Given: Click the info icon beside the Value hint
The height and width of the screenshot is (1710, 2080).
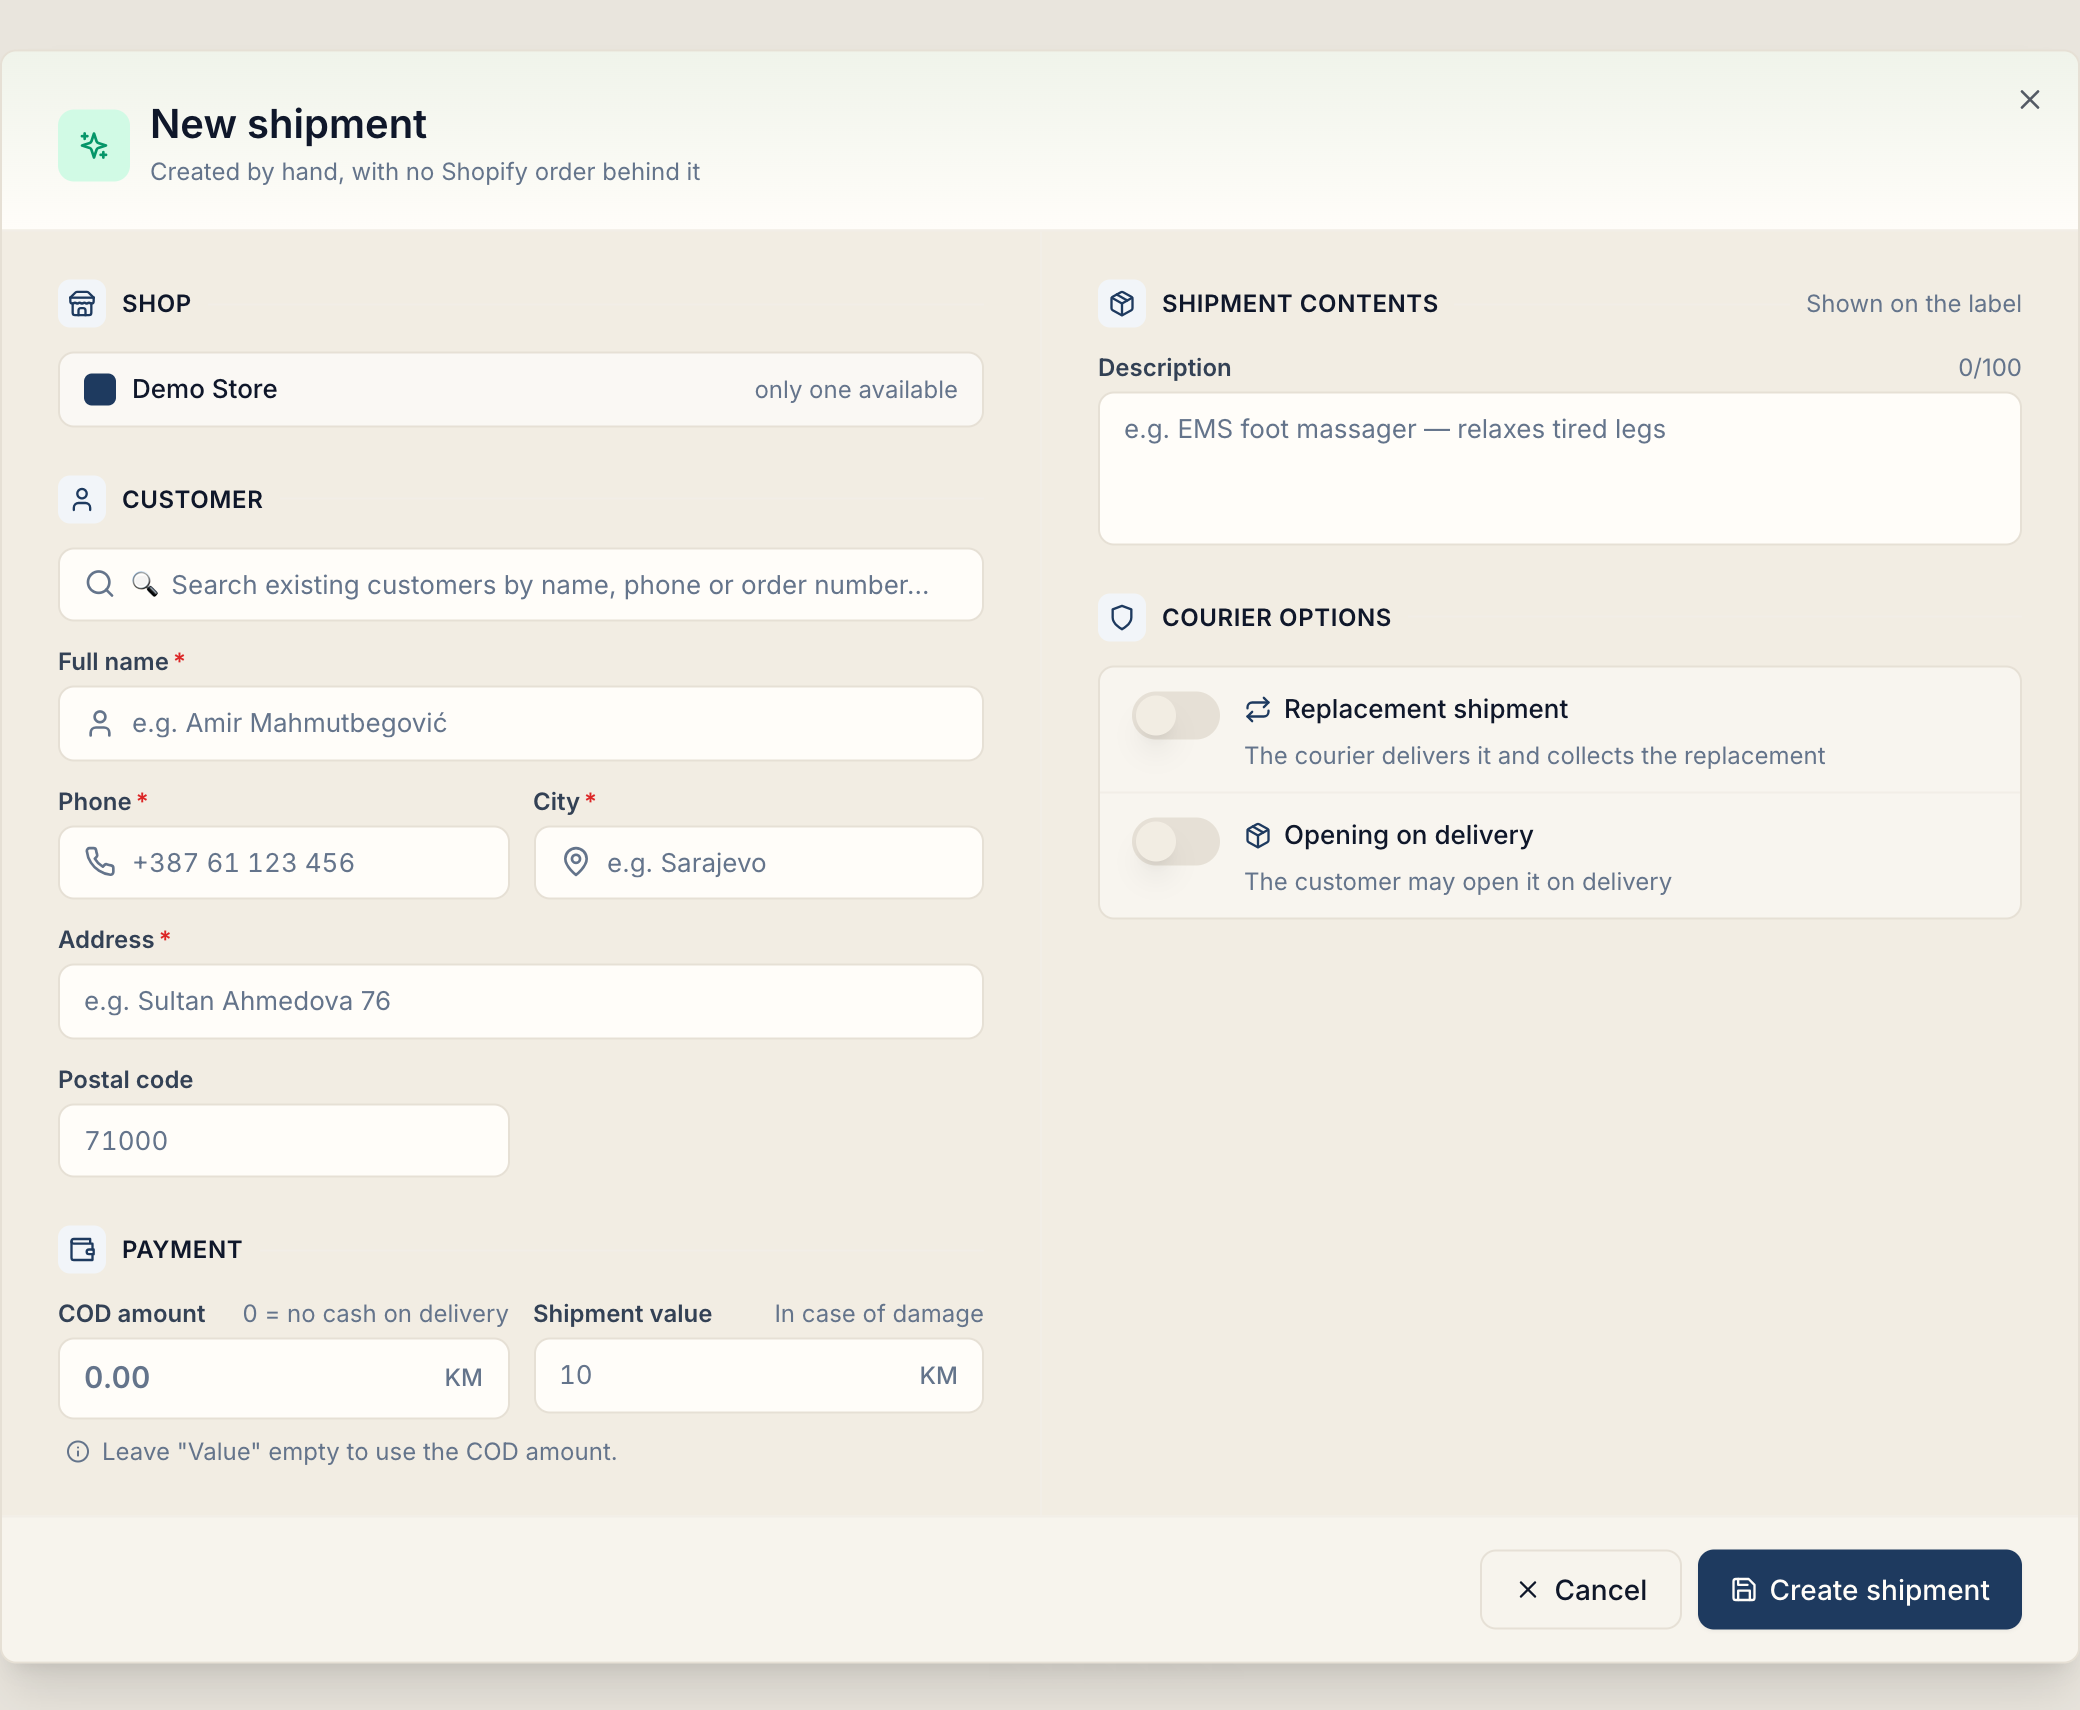Looking at the screenshot, I should click(x=78, y=1452).
